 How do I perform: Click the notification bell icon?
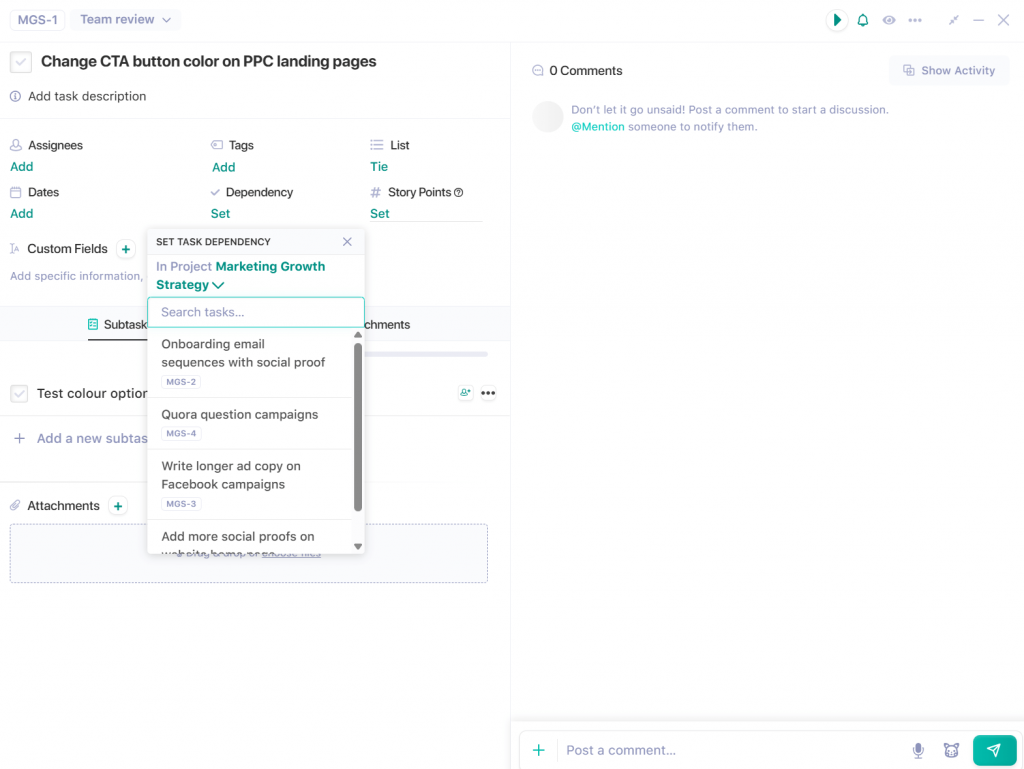click(863, 20)
